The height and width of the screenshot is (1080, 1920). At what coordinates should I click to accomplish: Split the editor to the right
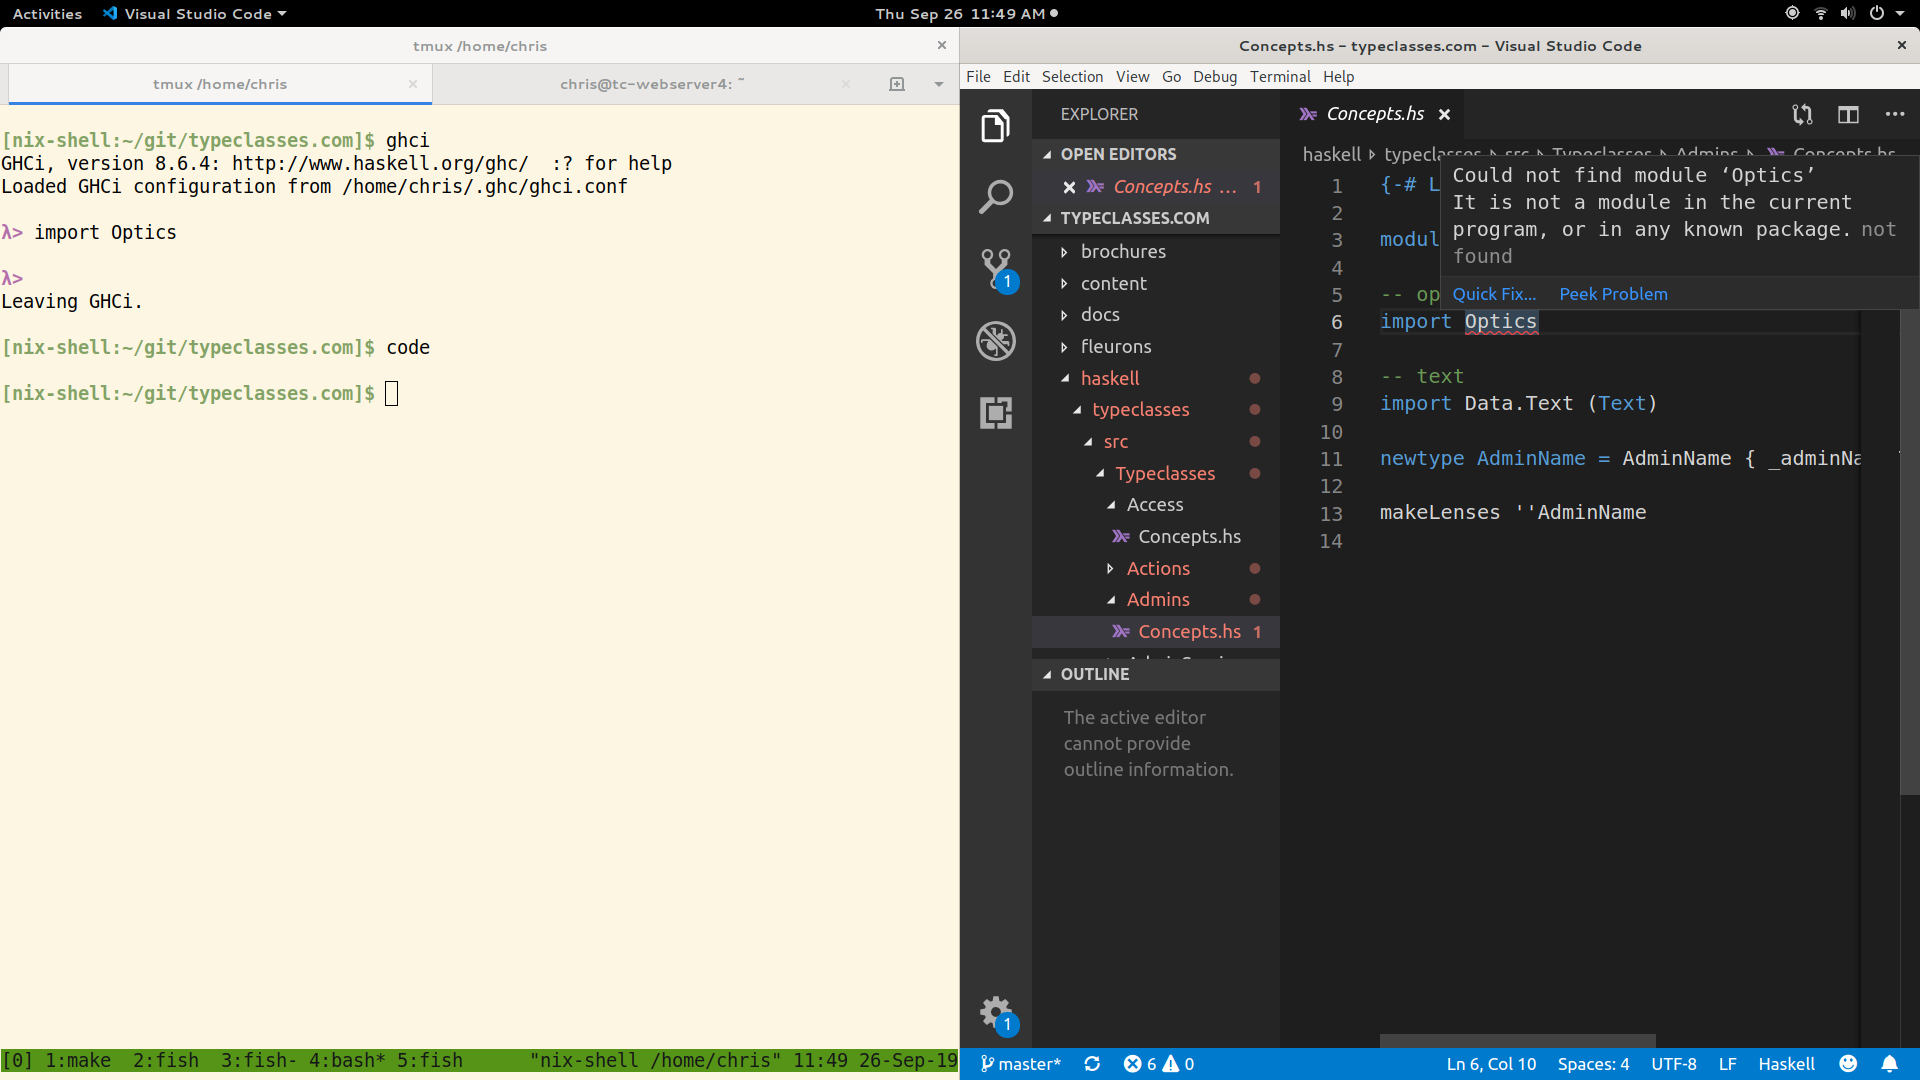pyautogui.click(x=1848, y=115)
